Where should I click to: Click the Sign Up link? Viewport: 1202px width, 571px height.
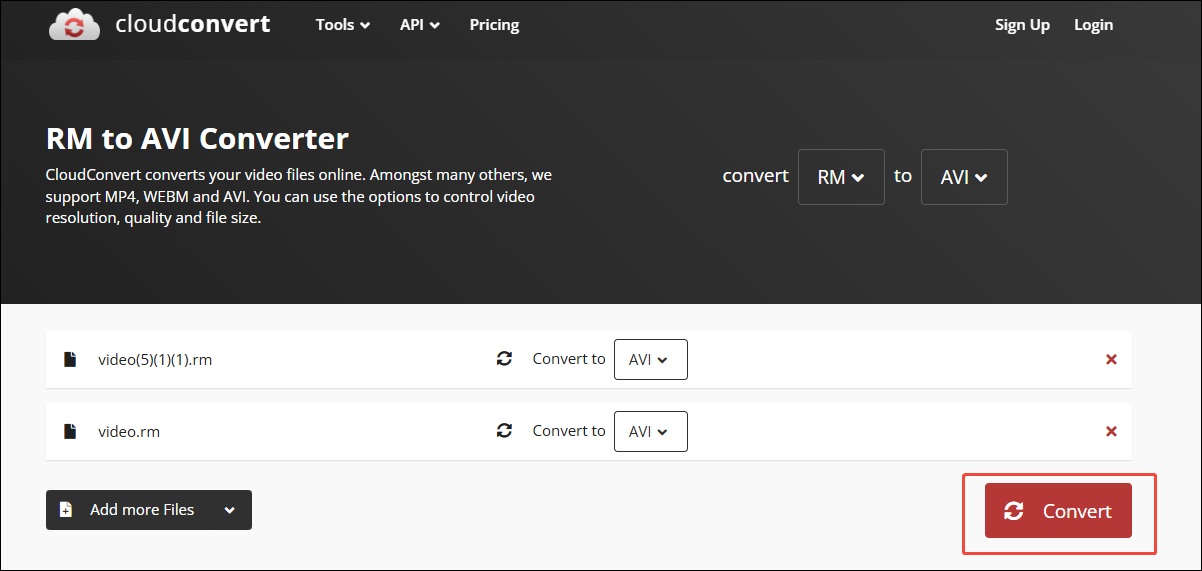pyautogui.click(x=1022, y=25)
